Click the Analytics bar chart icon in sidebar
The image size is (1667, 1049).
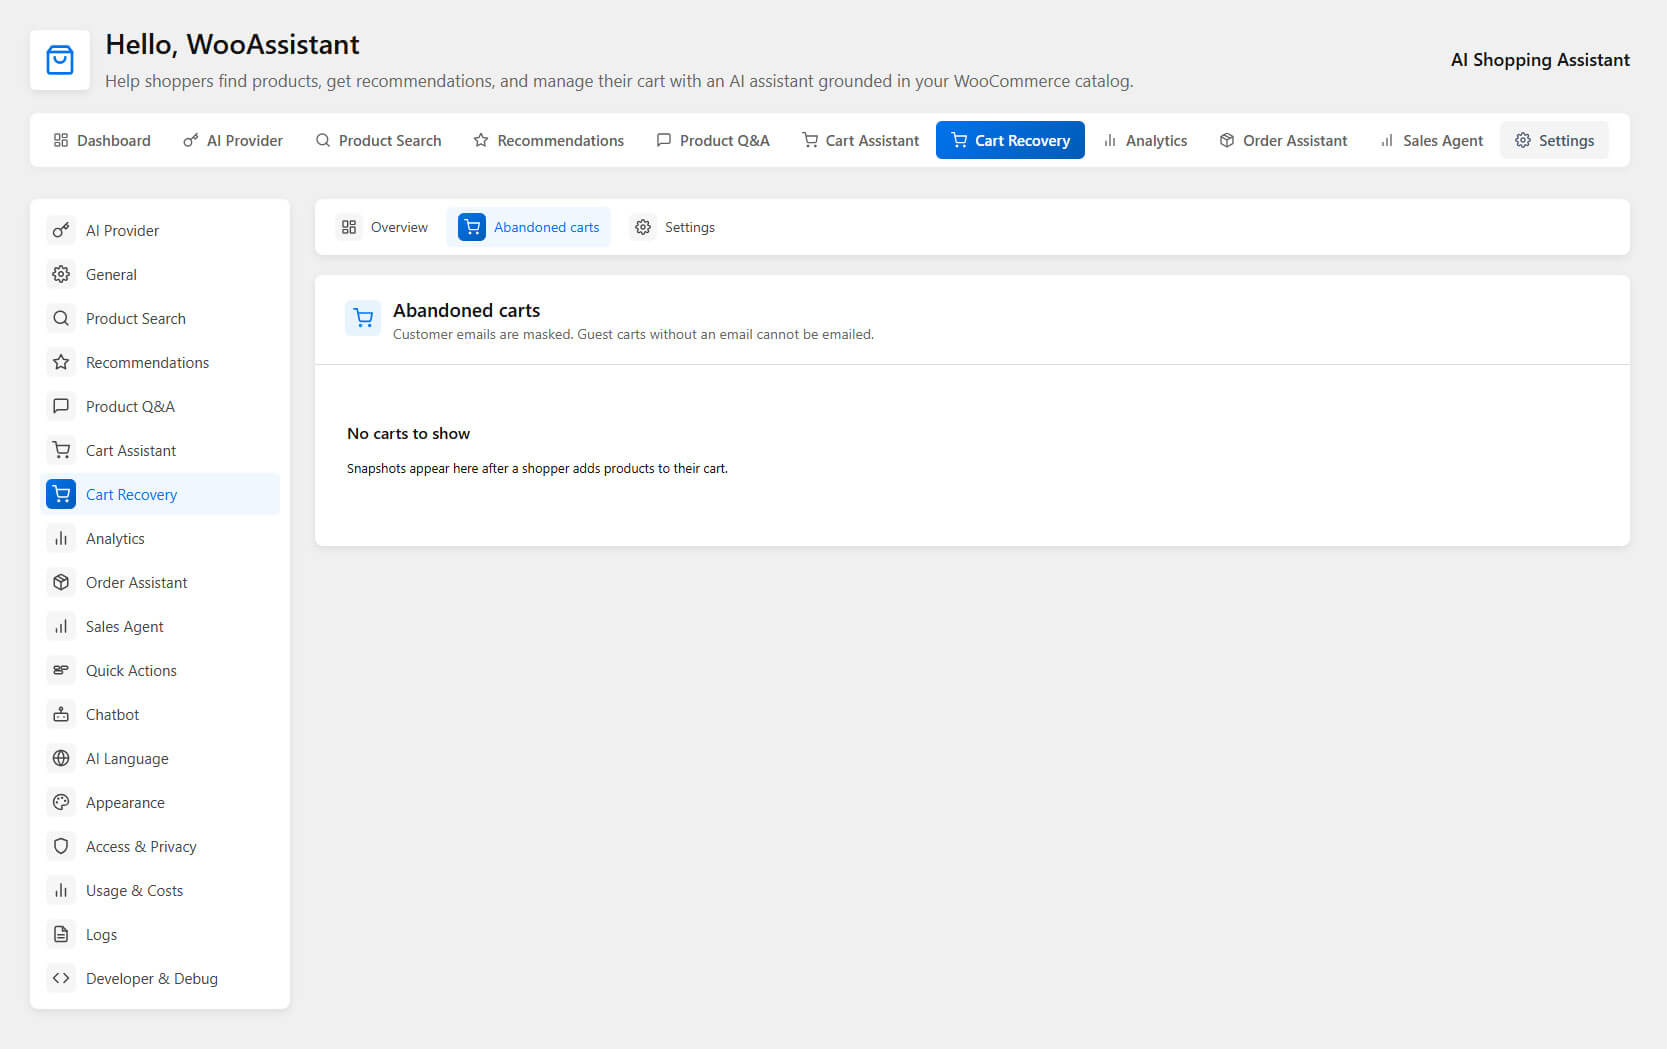pos(61,538)
